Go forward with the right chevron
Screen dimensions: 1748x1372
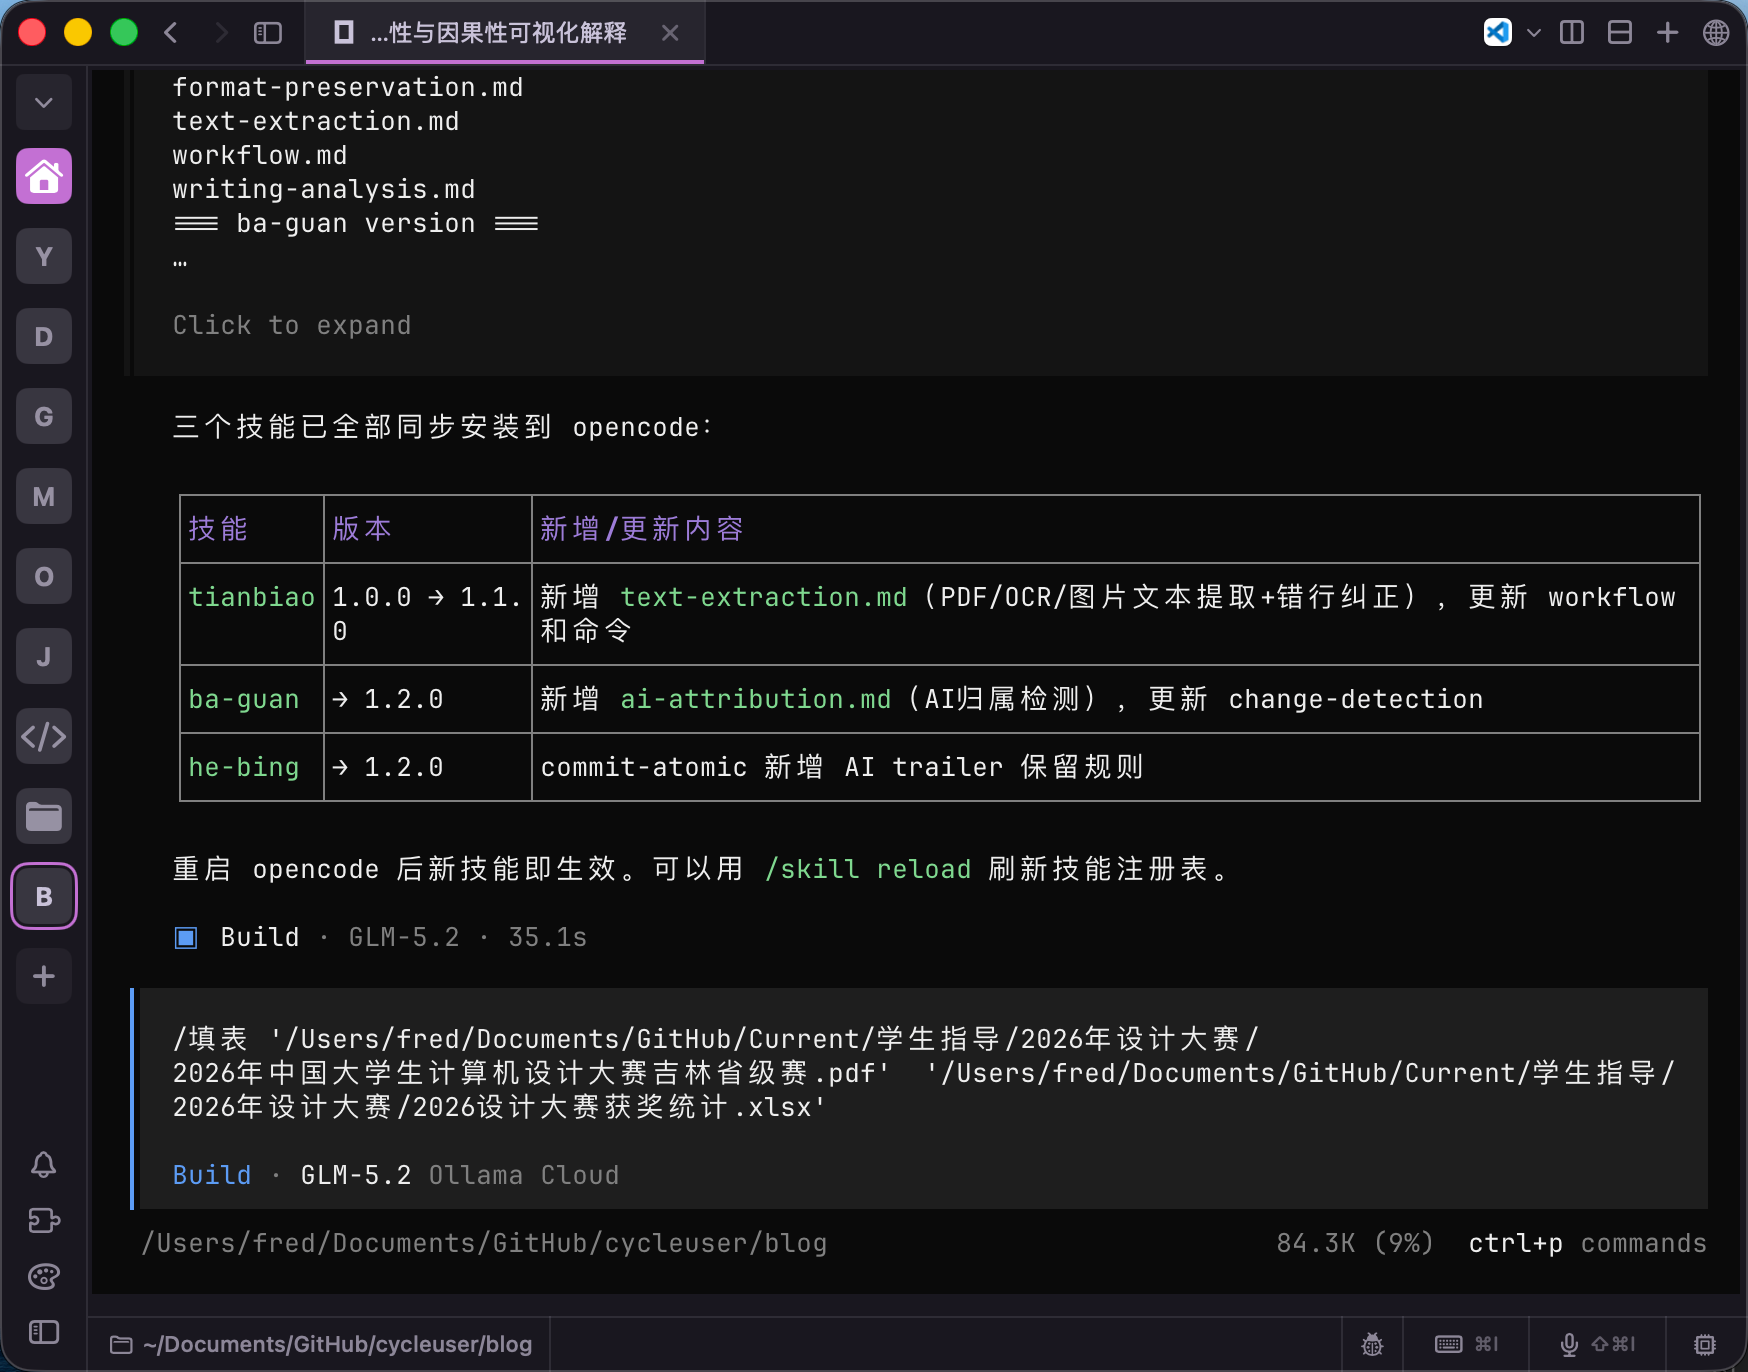(221, 33)
